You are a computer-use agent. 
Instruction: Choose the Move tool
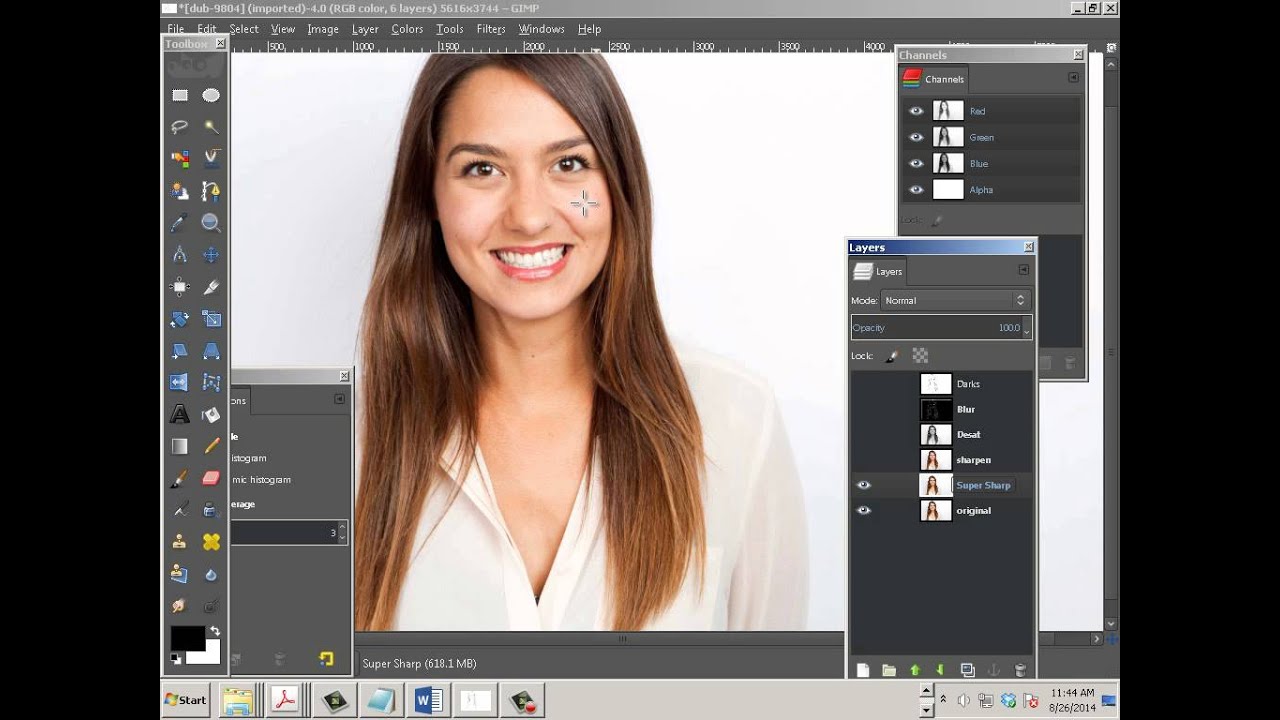[x=211, y=255]
